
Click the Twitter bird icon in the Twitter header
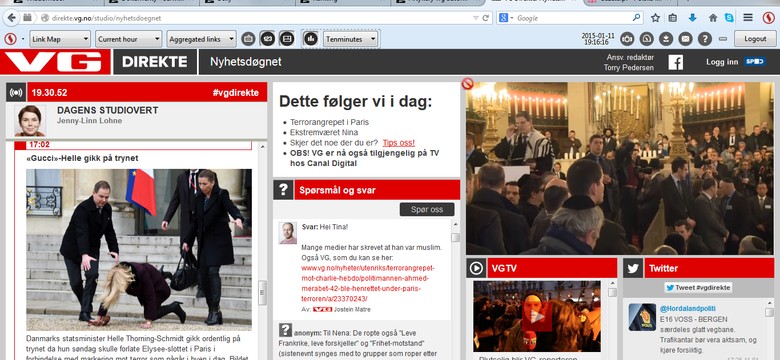[633, 269]
